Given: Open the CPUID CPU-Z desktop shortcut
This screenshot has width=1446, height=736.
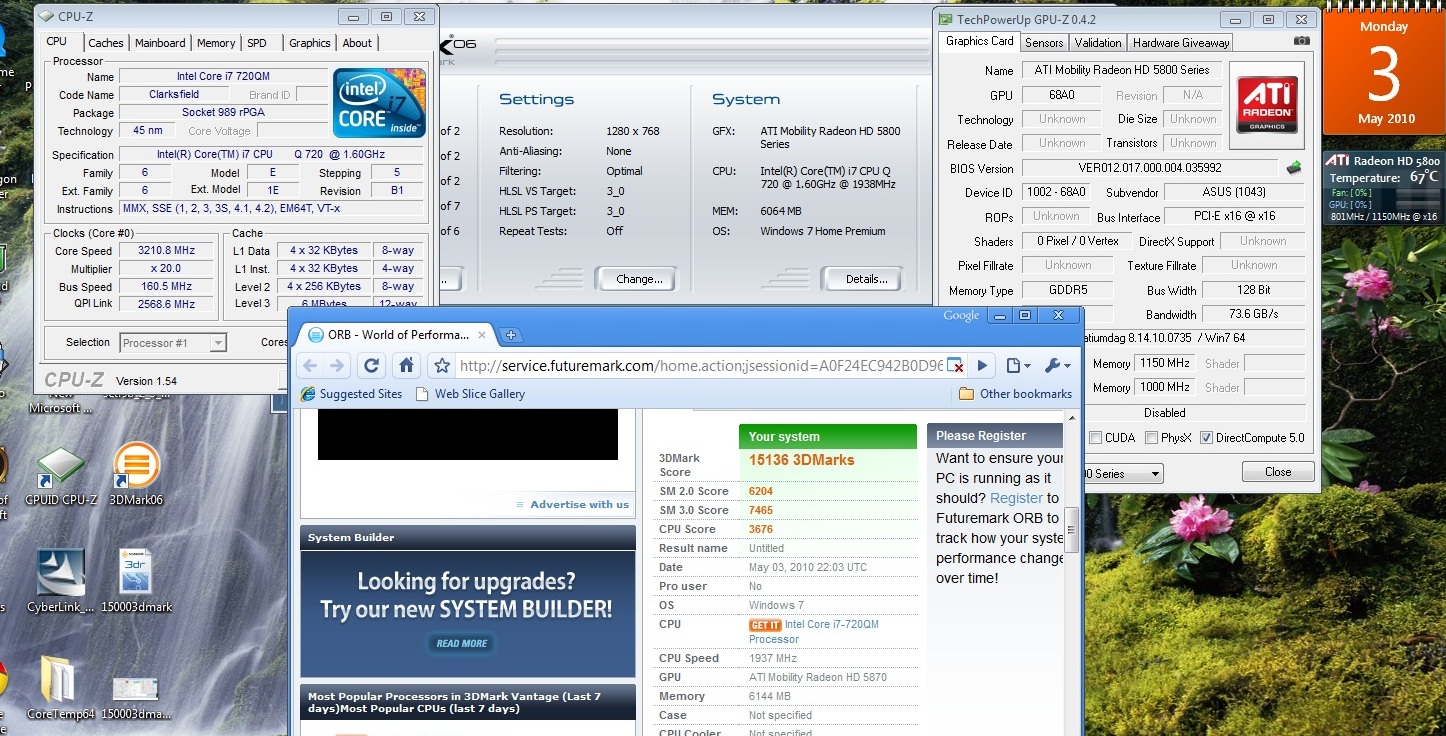Looking at the screenshot, I should point(60,477).
